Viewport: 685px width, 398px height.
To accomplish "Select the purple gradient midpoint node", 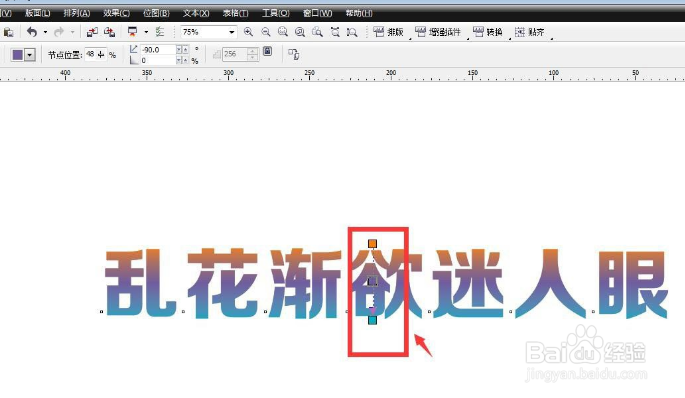I will click(373, 281).
